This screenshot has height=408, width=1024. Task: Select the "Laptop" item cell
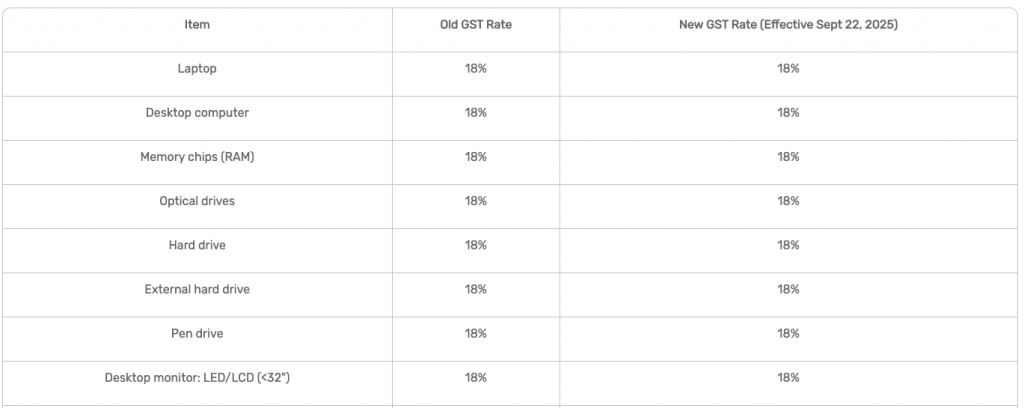[197, 69]
